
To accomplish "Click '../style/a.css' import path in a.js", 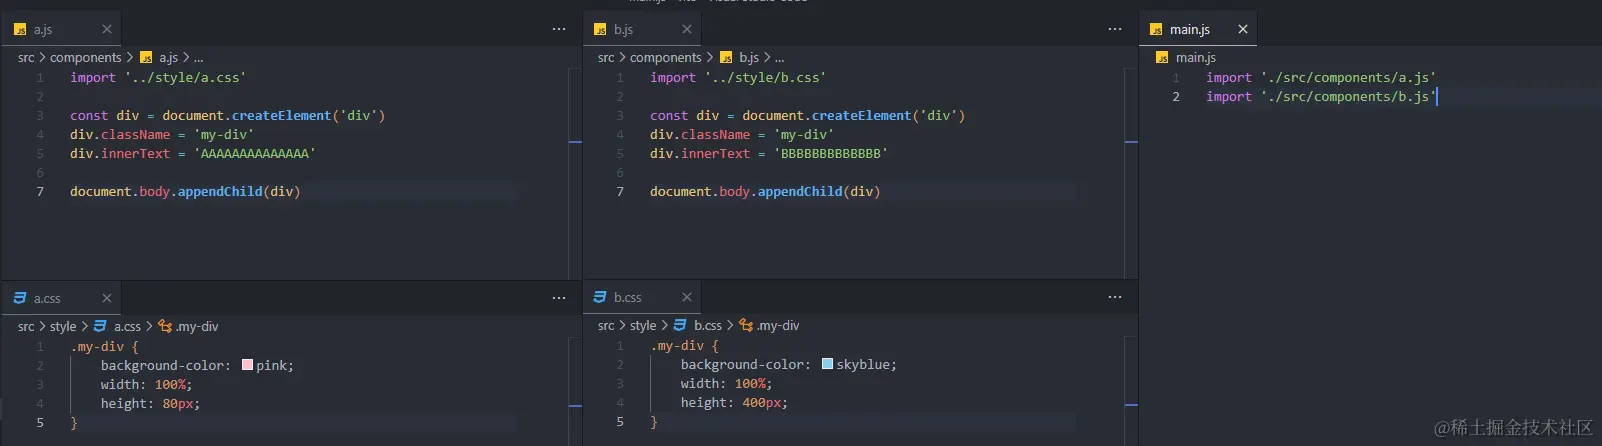I will (x=185, y=78).
